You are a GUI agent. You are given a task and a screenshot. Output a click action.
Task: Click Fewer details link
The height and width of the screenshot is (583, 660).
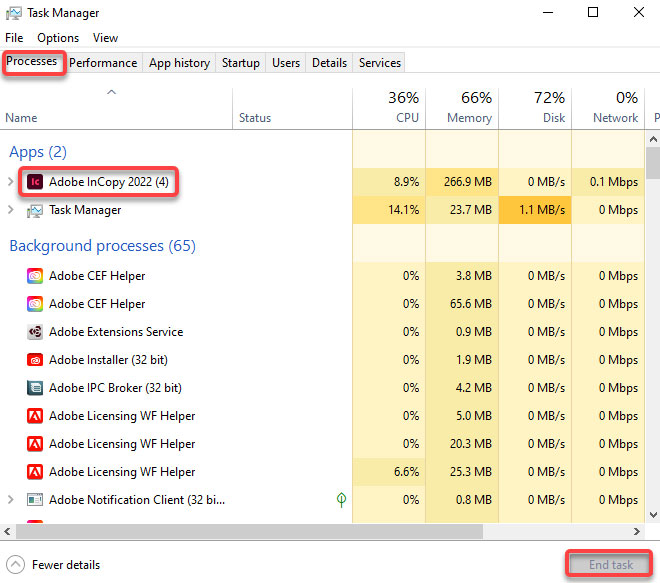66,565
